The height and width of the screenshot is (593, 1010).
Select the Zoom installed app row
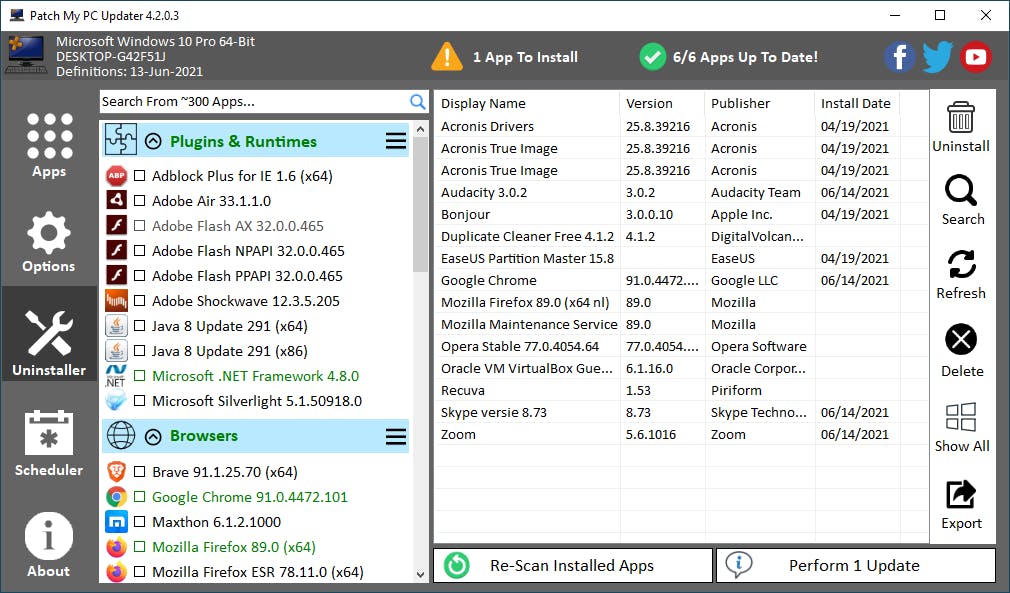681,435
